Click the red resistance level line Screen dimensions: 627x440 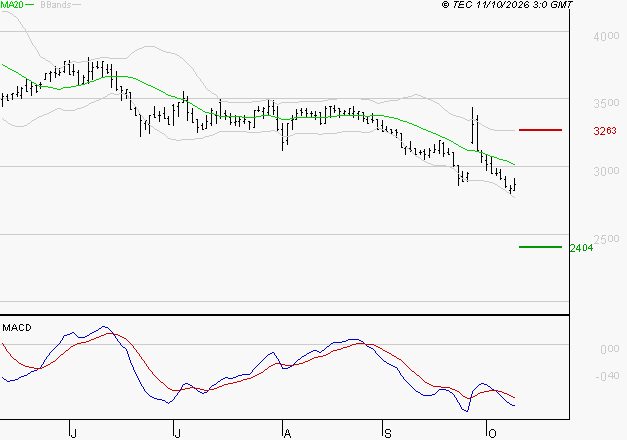tap(540, 130)
